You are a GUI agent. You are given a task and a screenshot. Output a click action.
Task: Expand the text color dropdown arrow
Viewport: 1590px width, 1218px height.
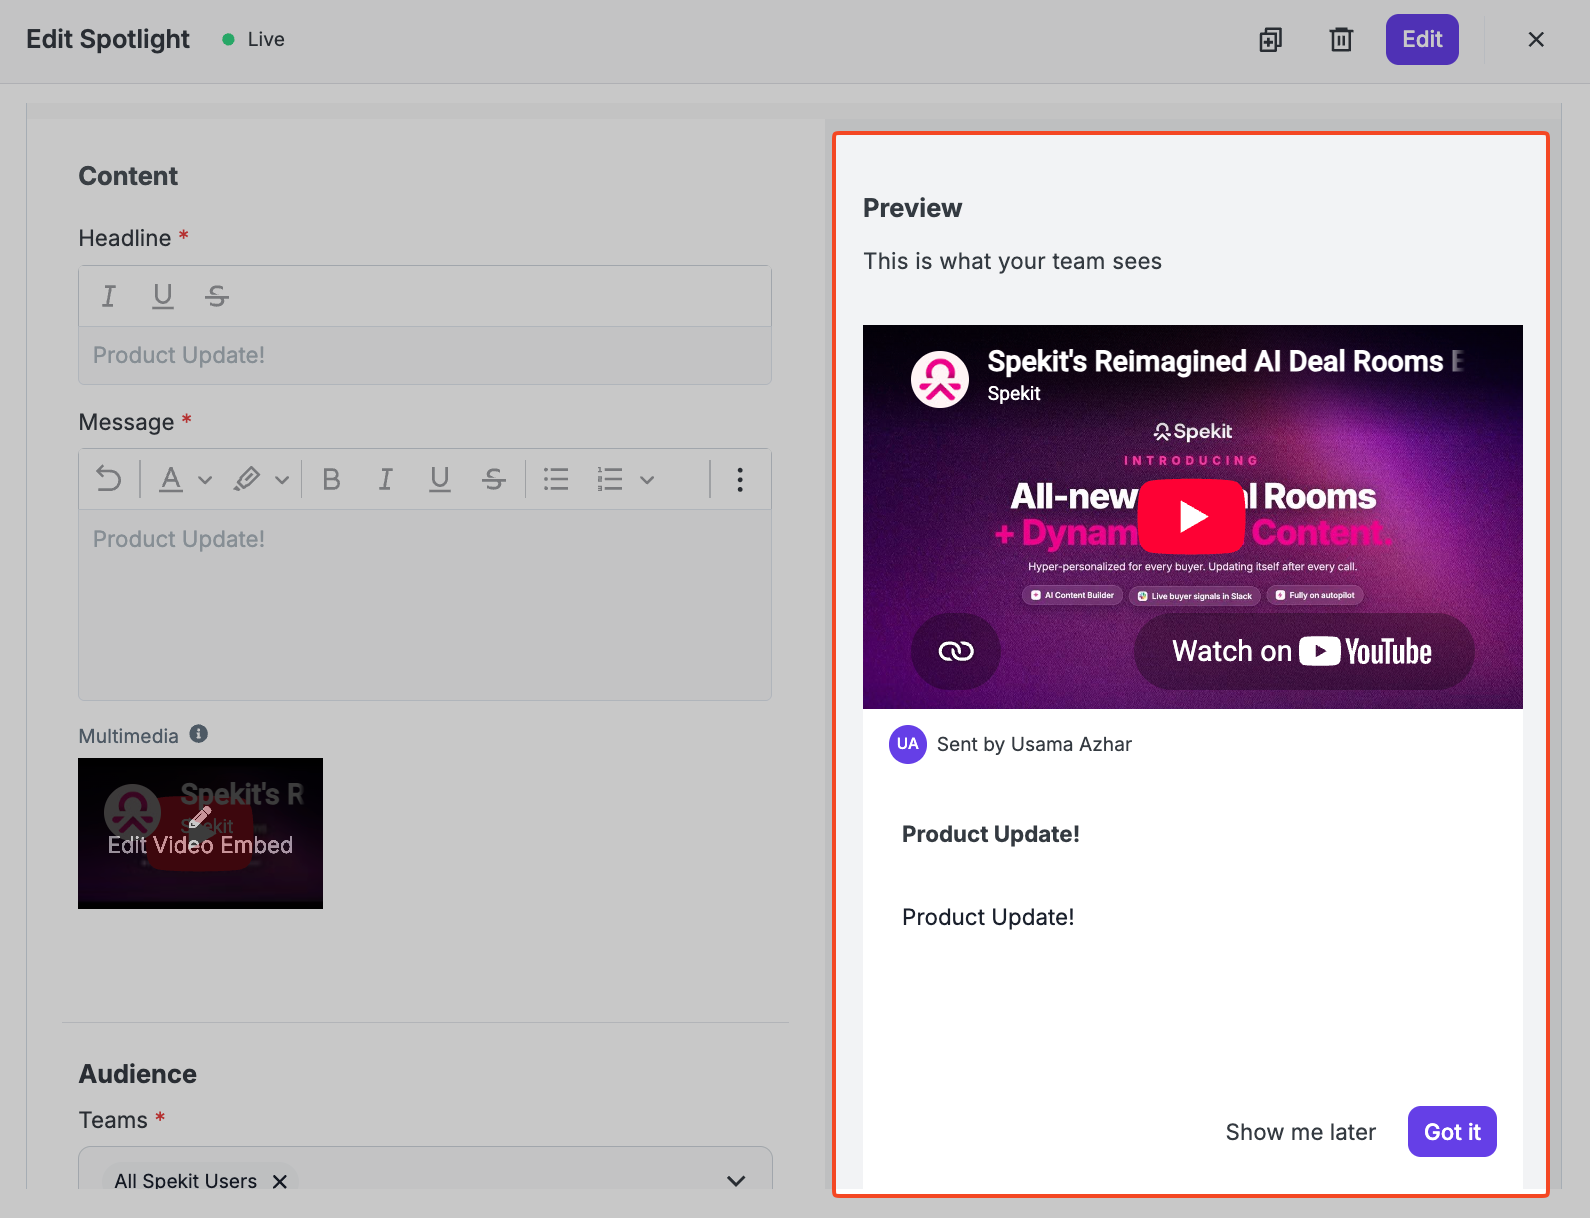coord(205,480)
